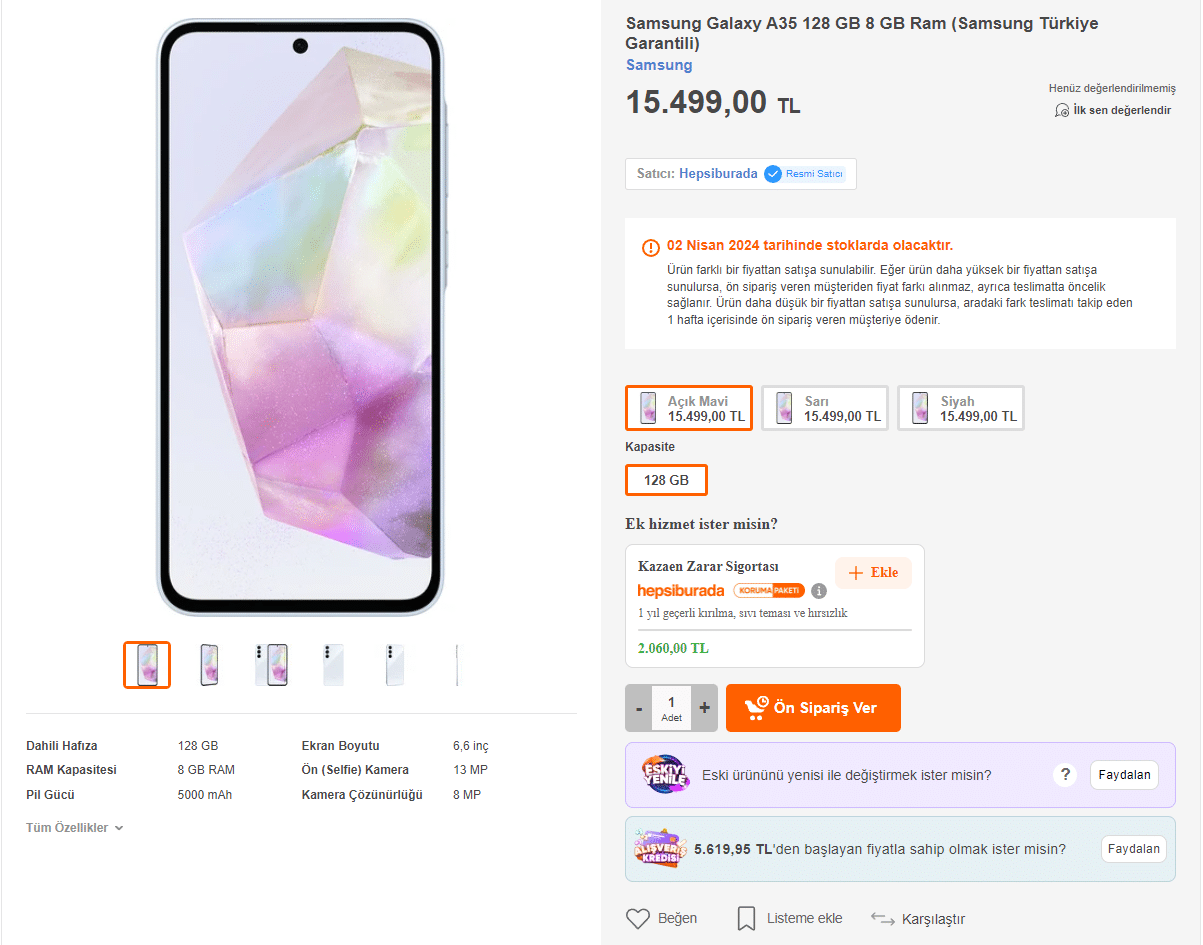Expand Tüm Özellikler specifications list
Screen dimensions: 1203x945
click(75, 828)
